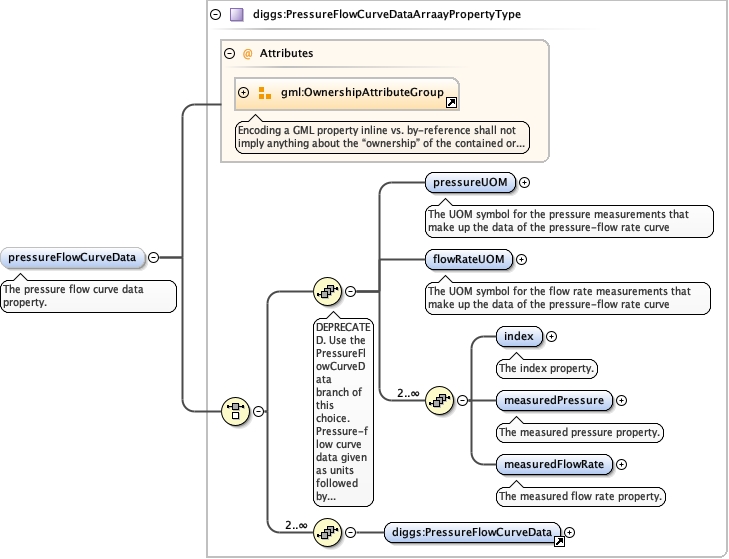Select the measuredPressure element node
The height and width of the screenshot is (559, 729).
(554, 400)
